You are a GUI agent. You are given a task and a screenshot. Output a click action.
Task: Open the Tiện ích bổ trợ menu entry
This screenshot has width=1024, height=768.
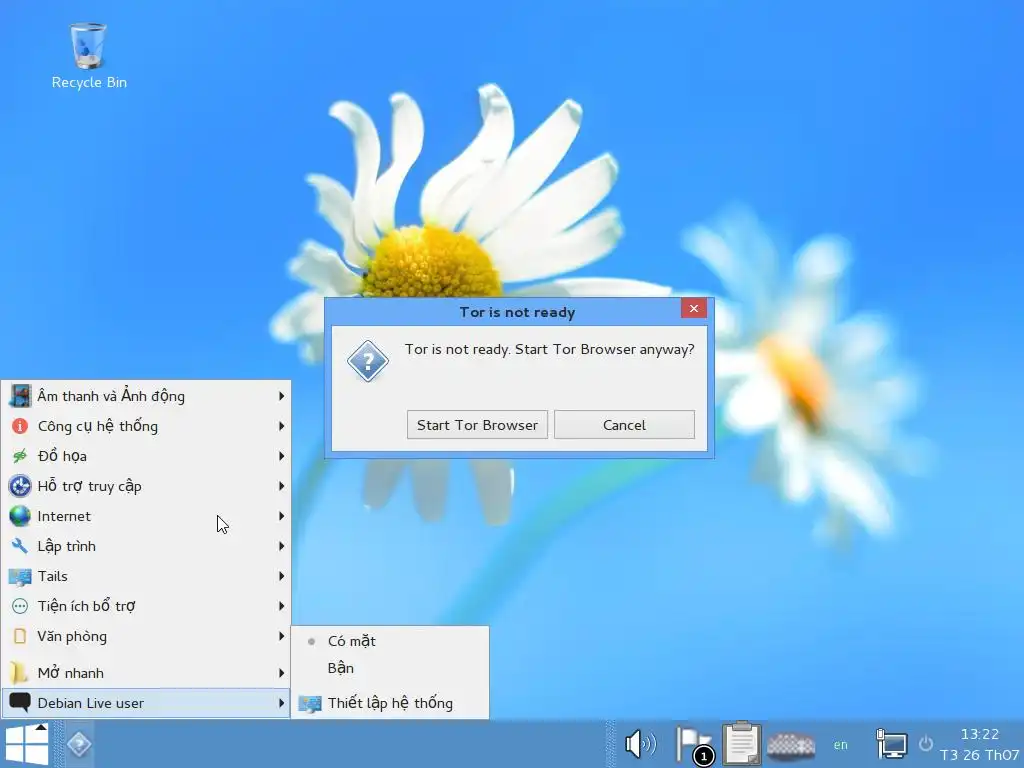click(146, 606)
